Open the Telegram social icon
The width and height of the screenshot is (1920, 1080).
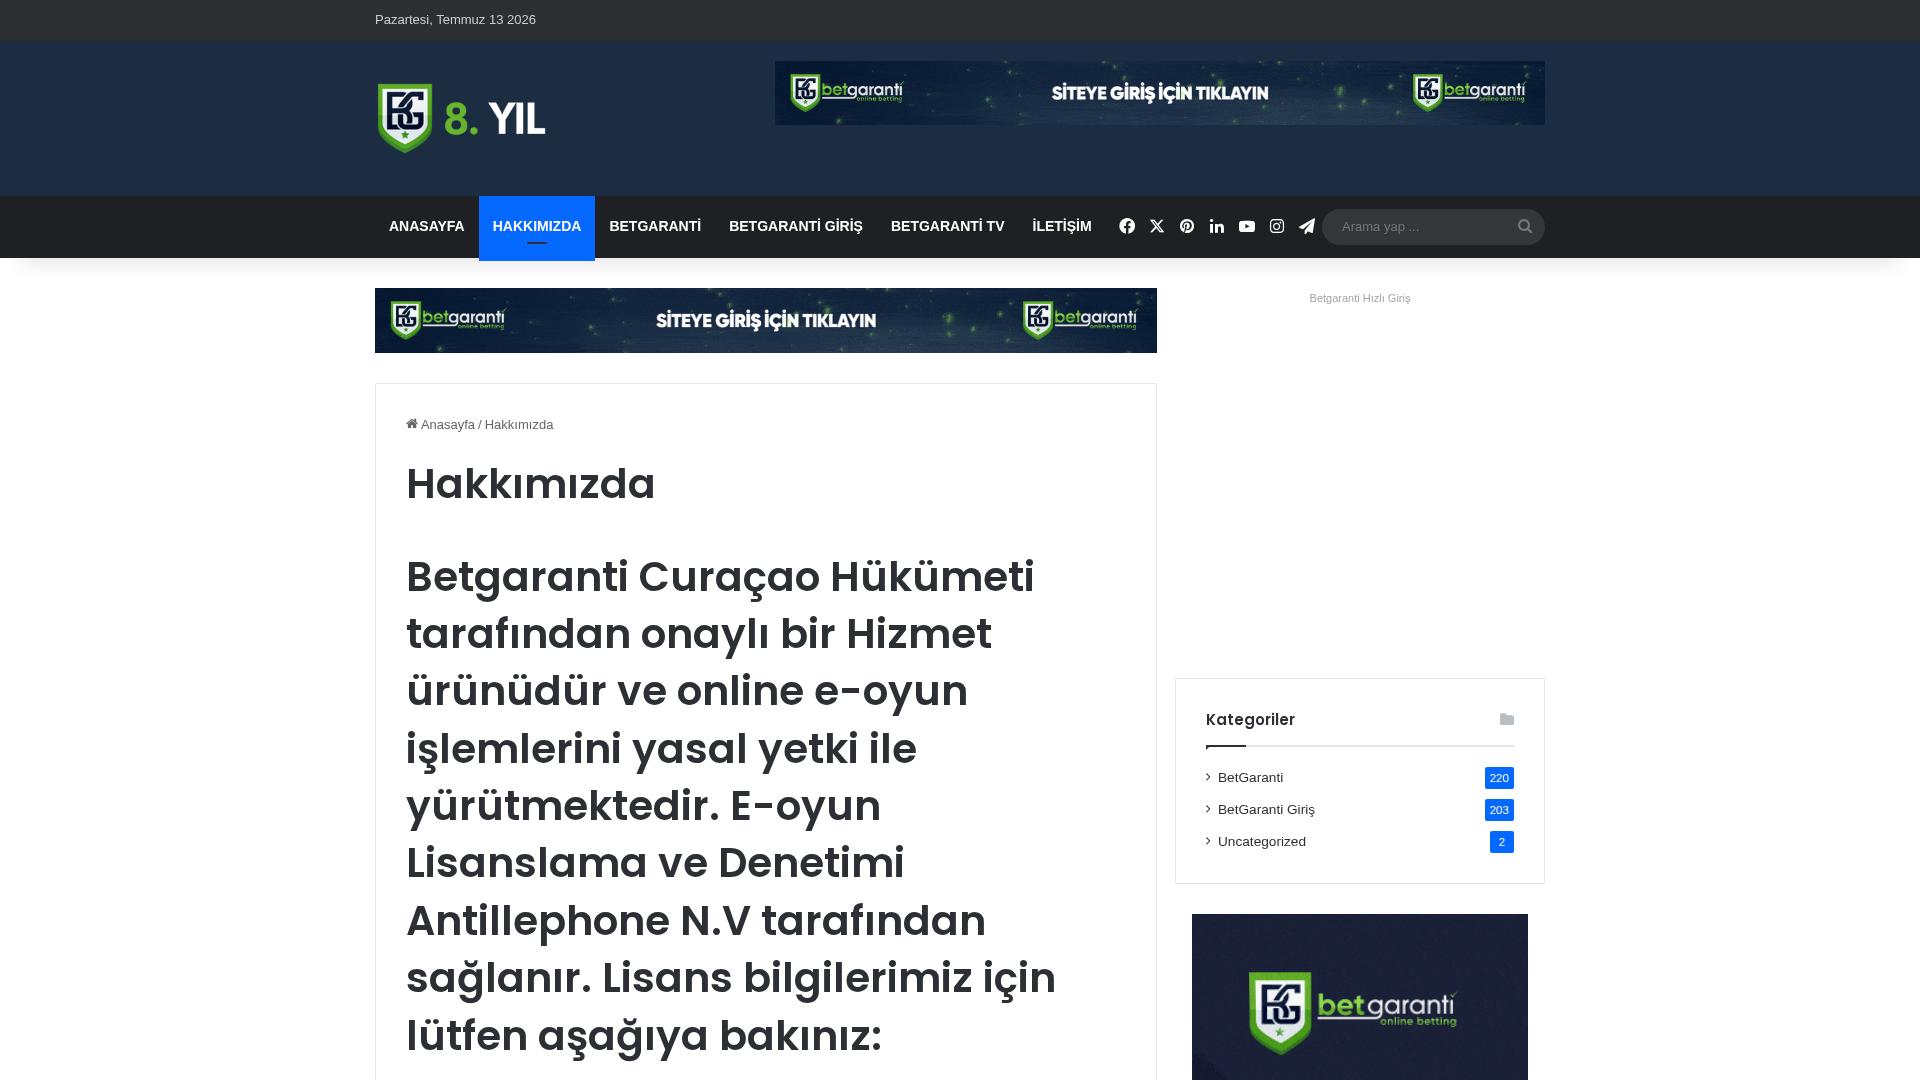(x=1307, y=227)
